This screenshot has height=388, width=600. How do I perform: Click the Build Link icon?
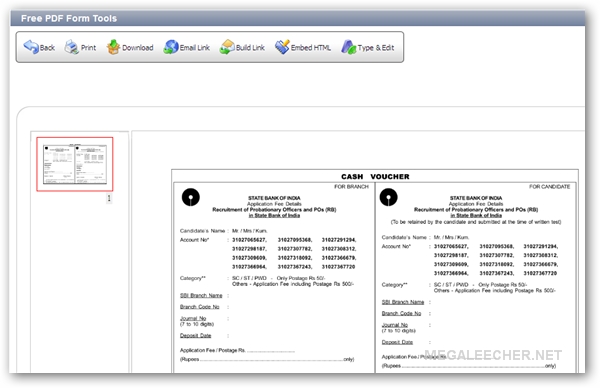click(227, 47)
